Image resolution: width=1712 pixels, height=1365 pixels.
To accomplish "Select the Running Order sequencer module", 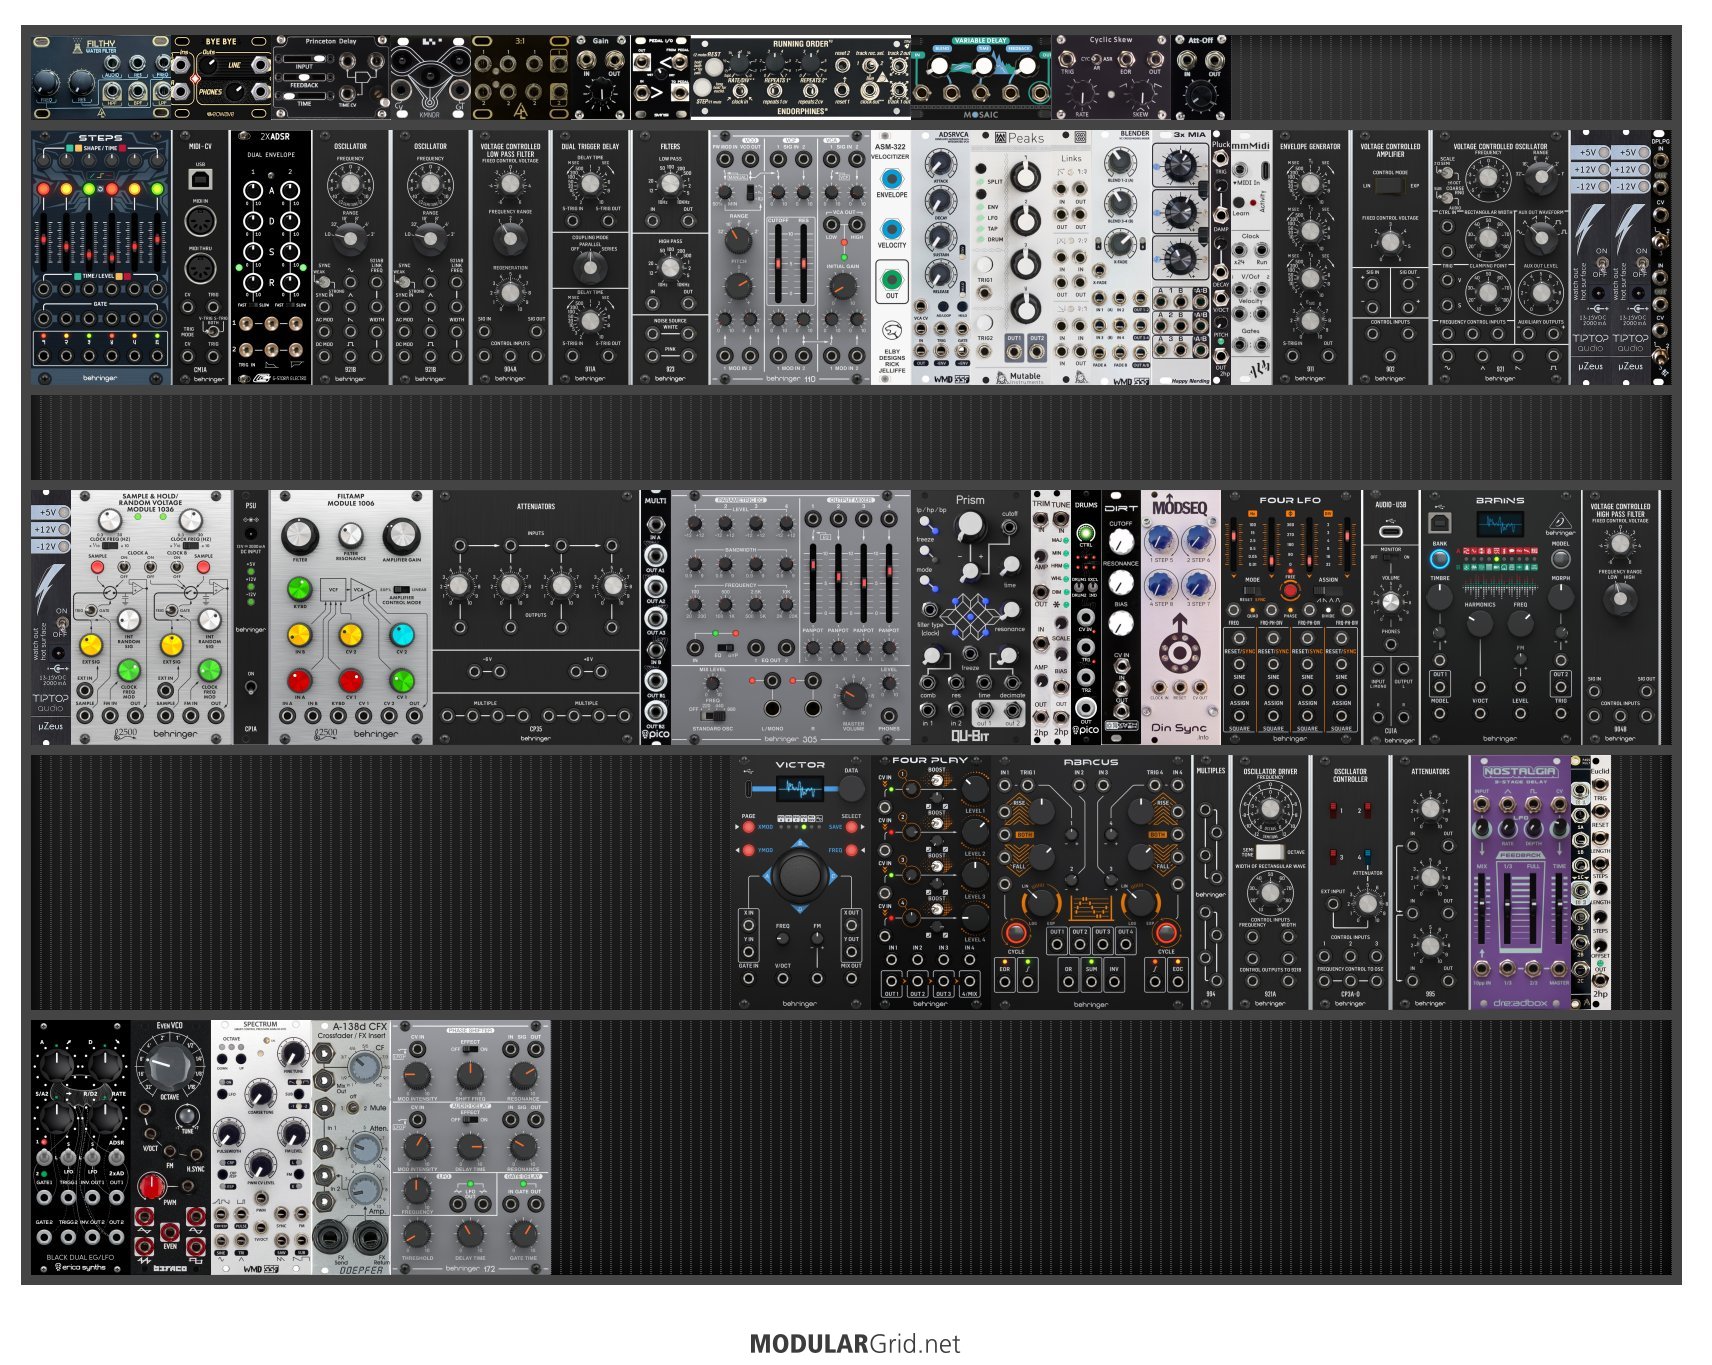I will (800, 78).
